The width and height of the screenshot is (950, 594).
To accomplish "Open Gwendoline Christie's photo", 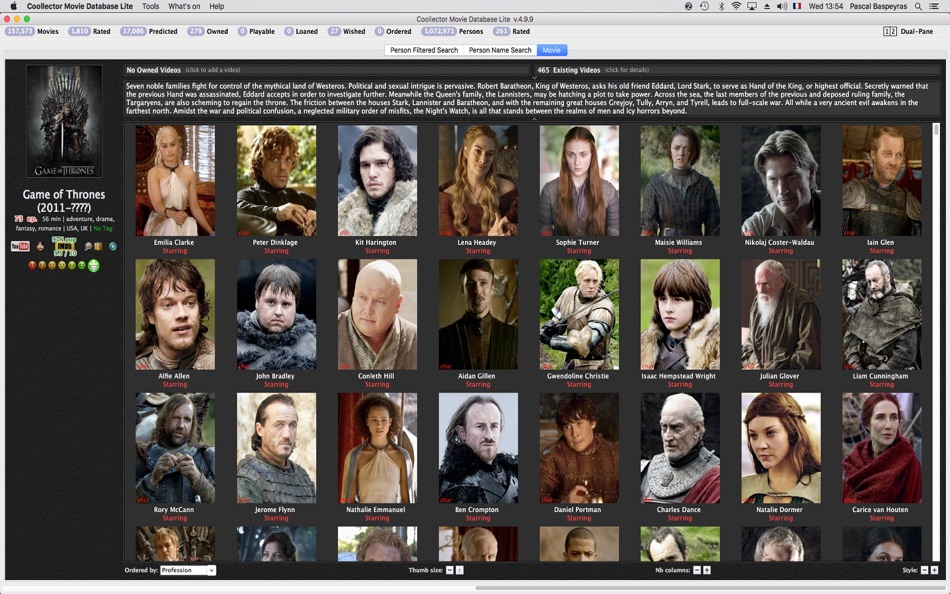I will coord(579,314).
